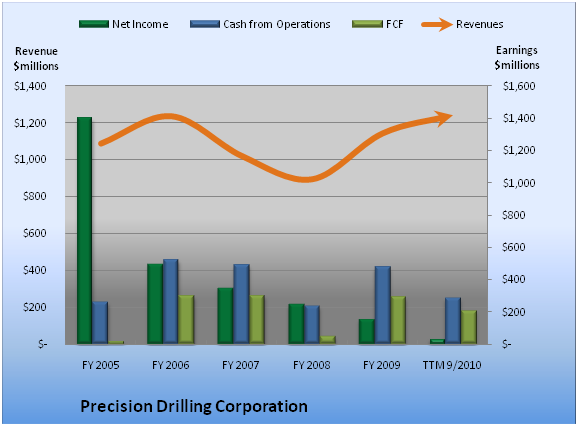Click the TTM 9/2010 FCF bar
The height and width of the screenshot is (426, 578).
click(x=469, y=327)
